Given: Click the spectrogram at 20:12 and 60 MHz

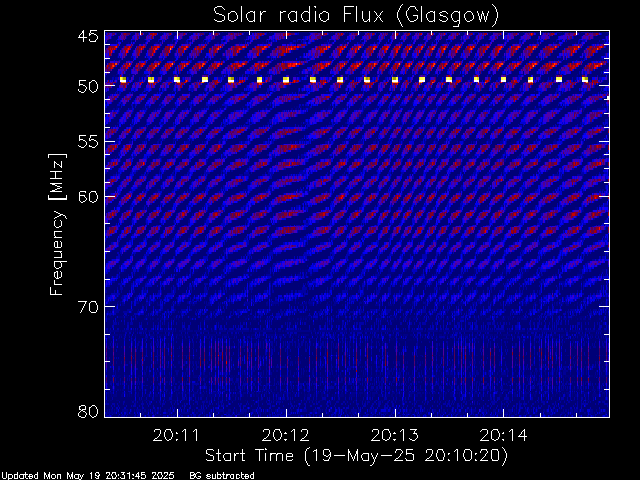Looking at the screenshot, I should pos(286,197).
